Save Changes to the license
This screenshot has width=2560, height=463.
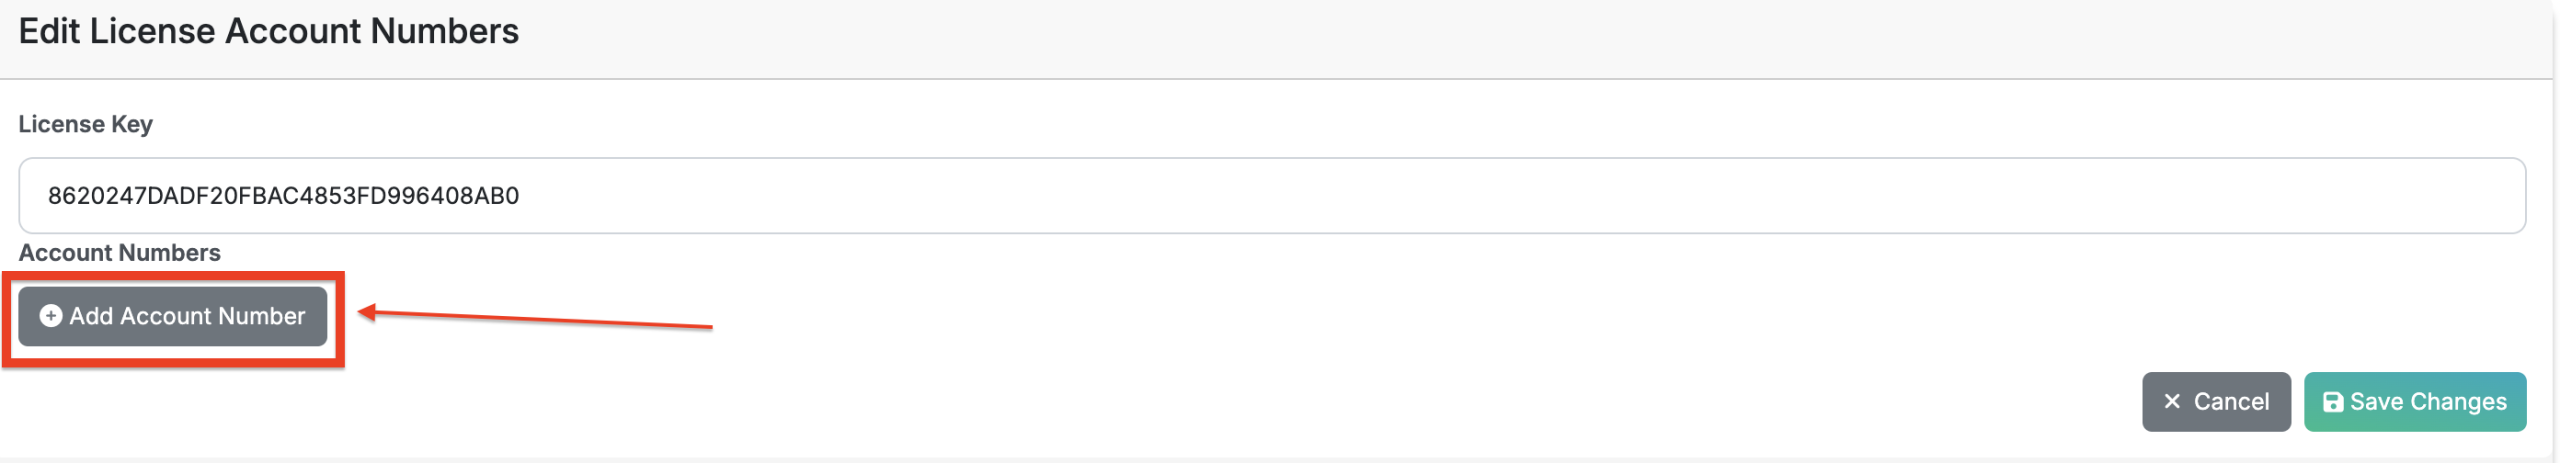click(x=2414, y=402)
